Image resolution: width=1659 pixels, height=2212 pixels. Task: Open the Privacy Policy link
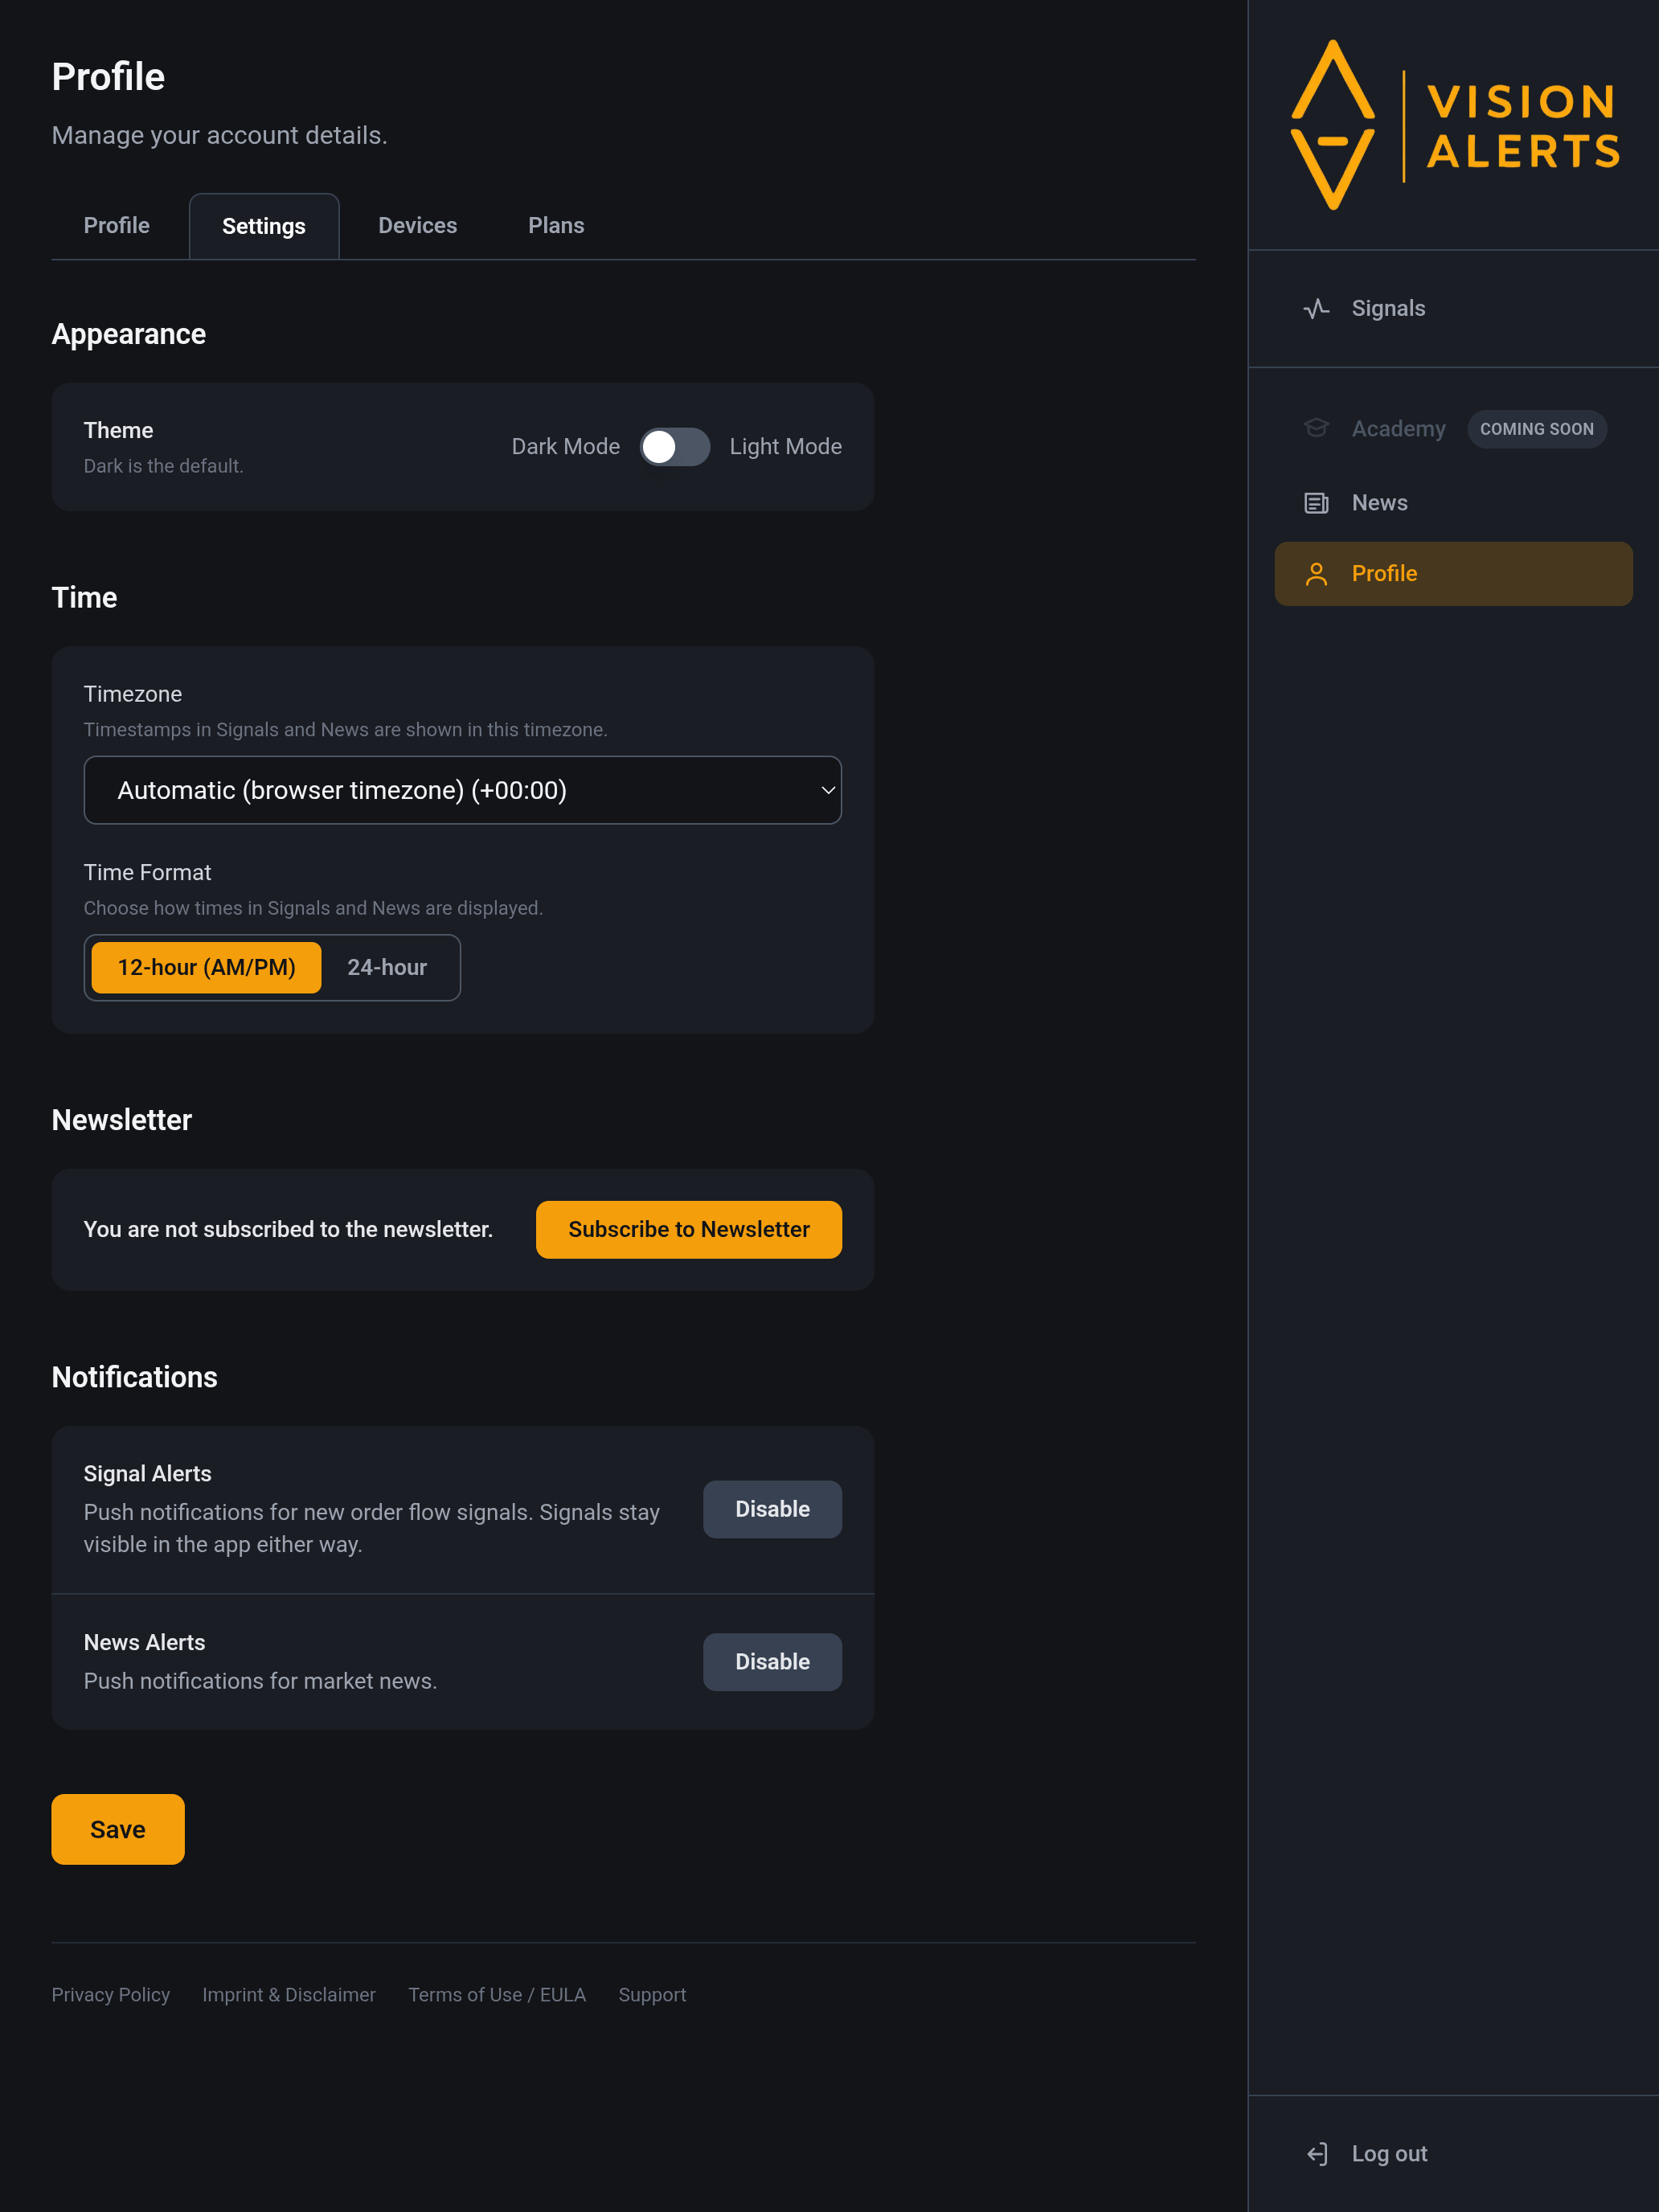point(111,1995)
